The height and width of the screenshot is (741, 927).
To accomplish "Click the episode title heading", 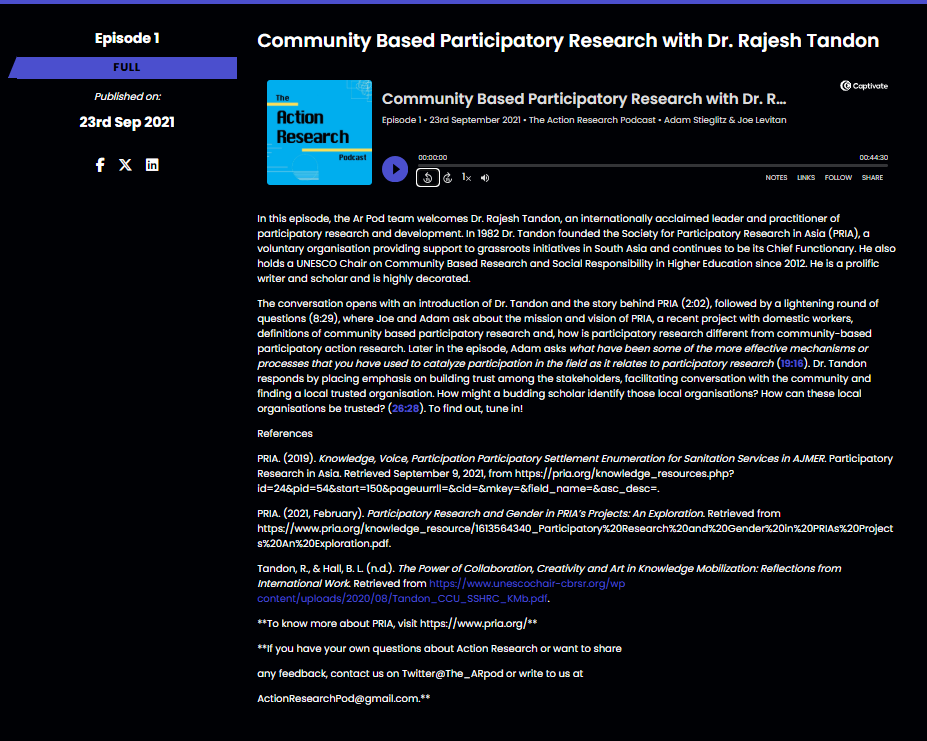I will 568,41.
